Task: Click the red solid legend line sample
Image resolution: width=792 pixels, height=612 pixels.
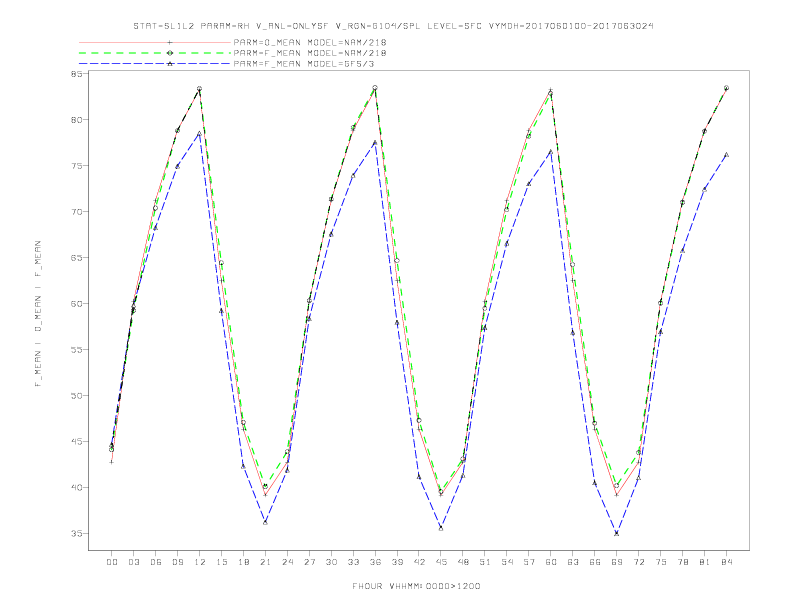Action: pos(155,42)
